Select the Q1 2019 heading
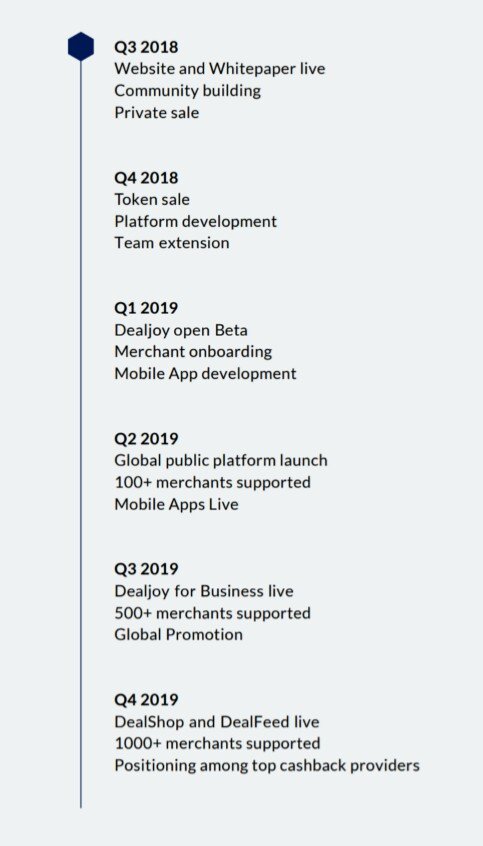This screenshot has height=846, width=483. coord(146,309)
